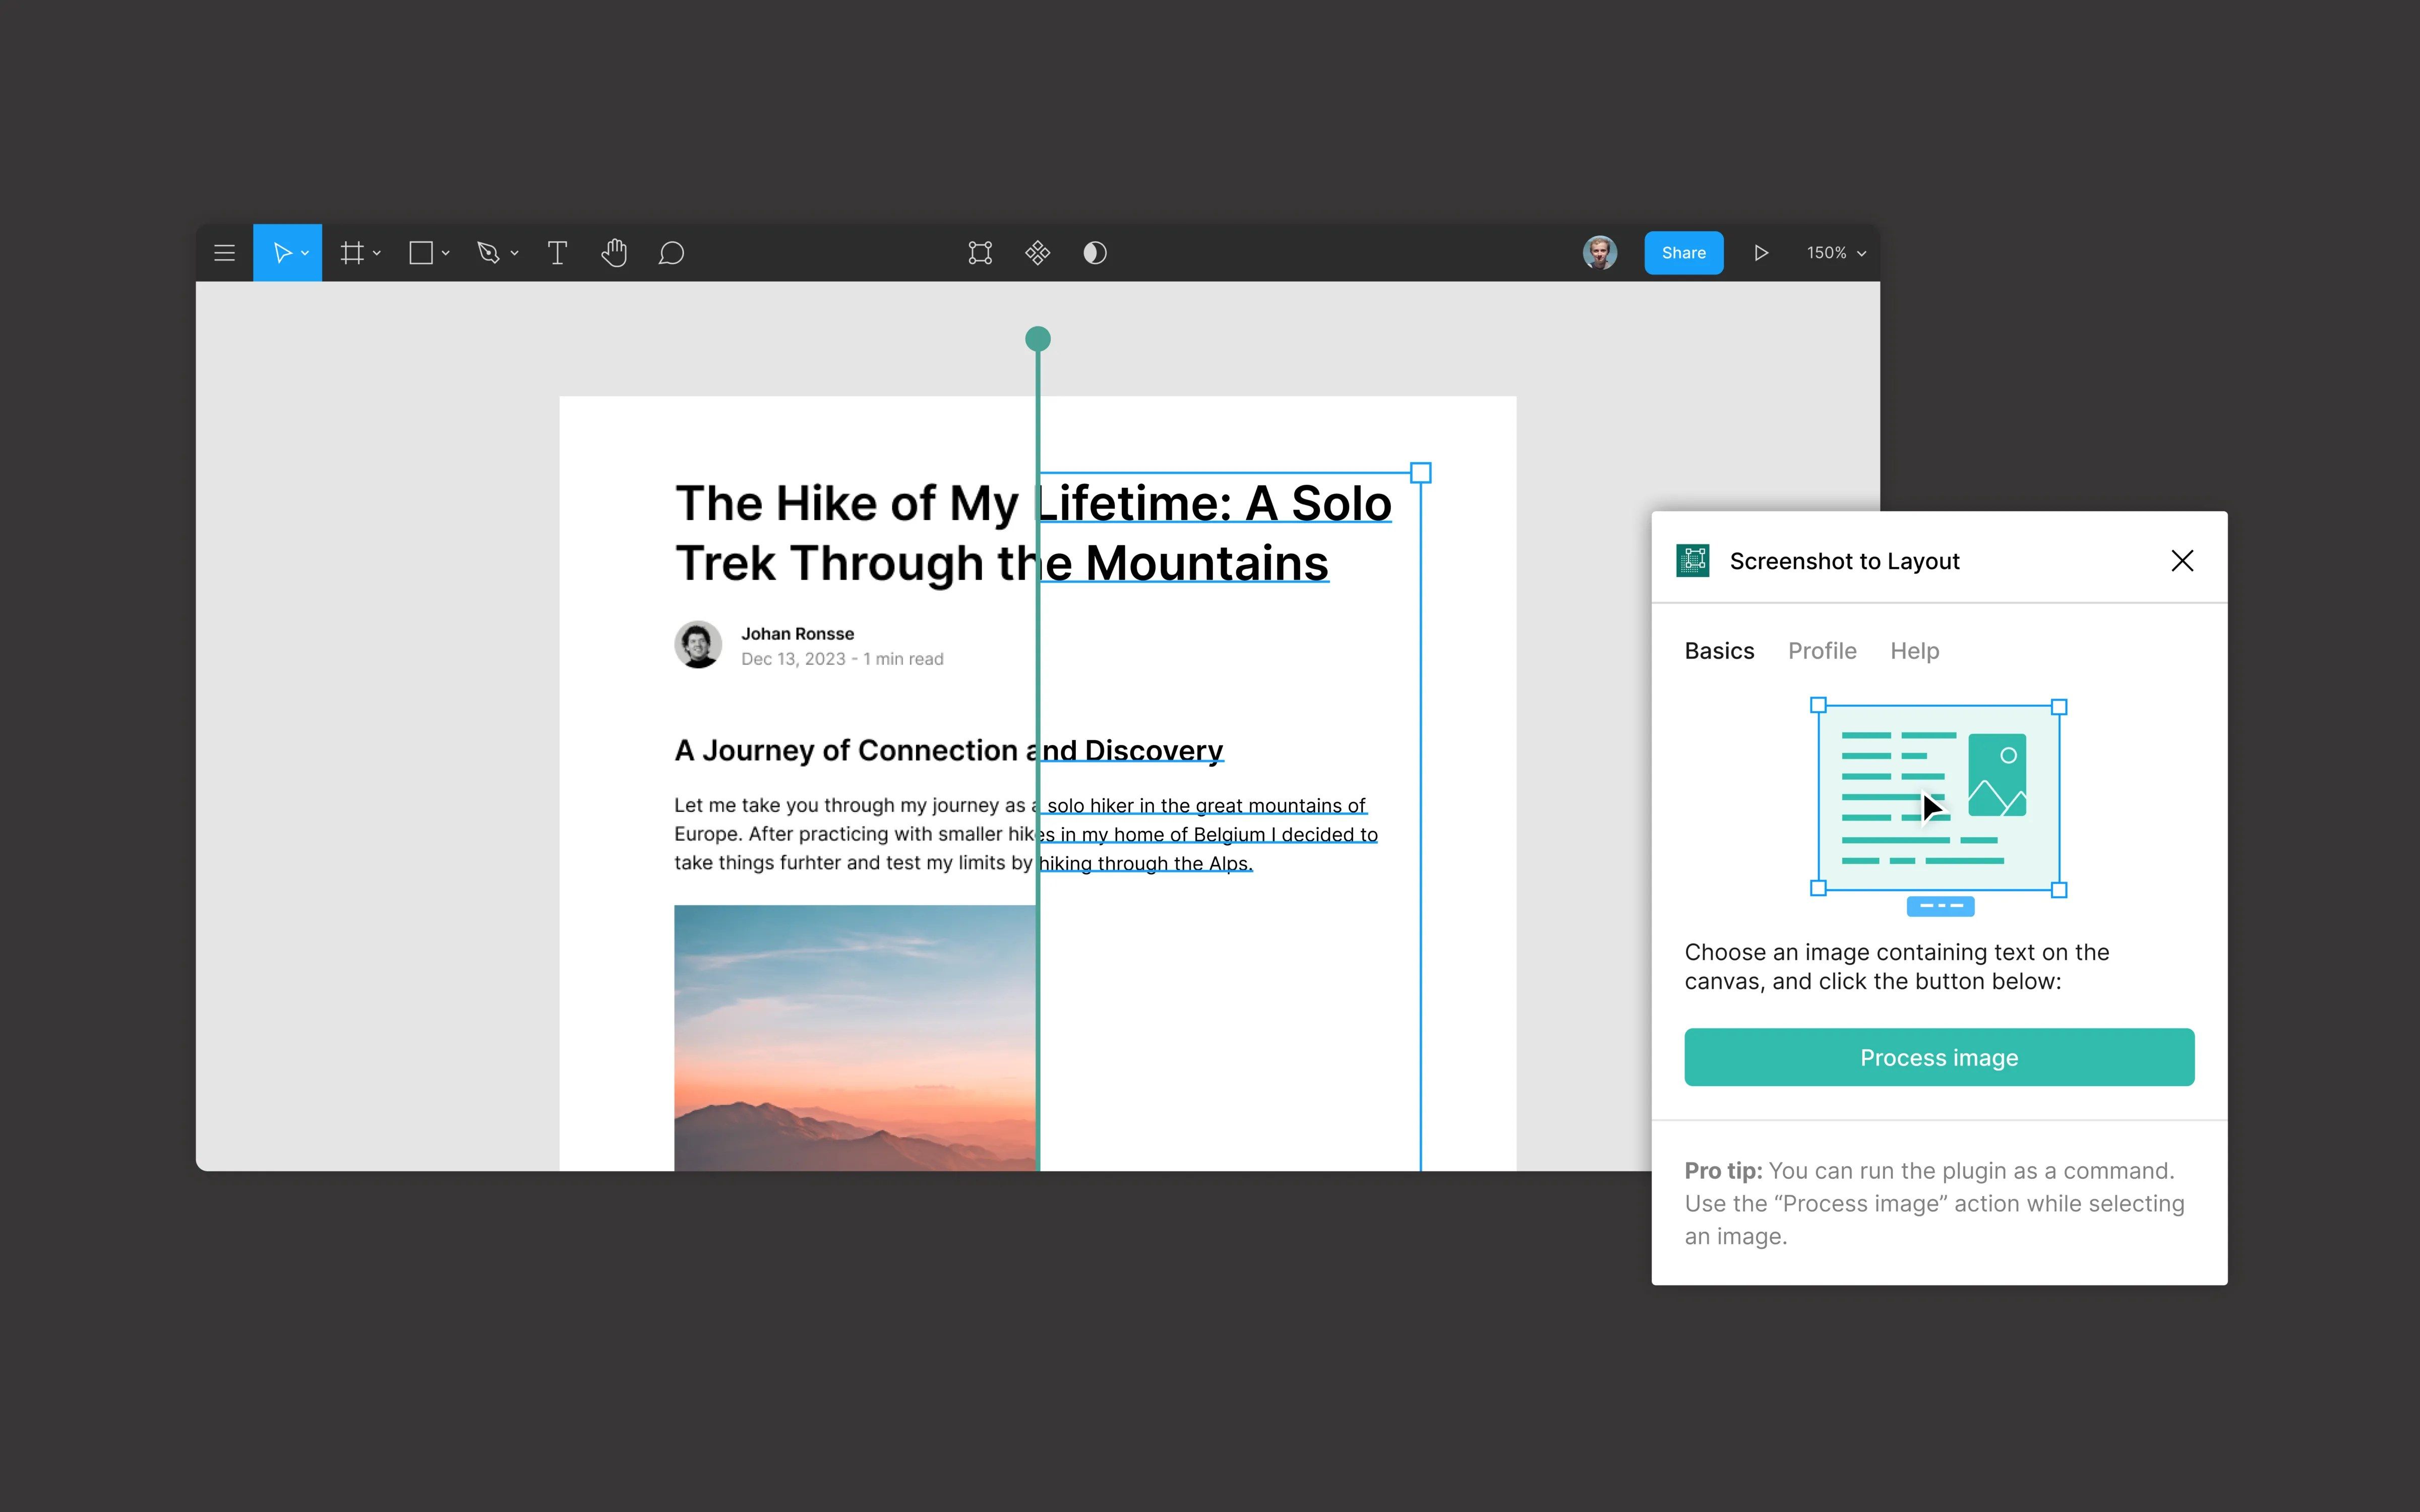The image size is (2420, 1512).
Task: Select the Hand tool
Action: pyautogui.click(x=614, y=253)
